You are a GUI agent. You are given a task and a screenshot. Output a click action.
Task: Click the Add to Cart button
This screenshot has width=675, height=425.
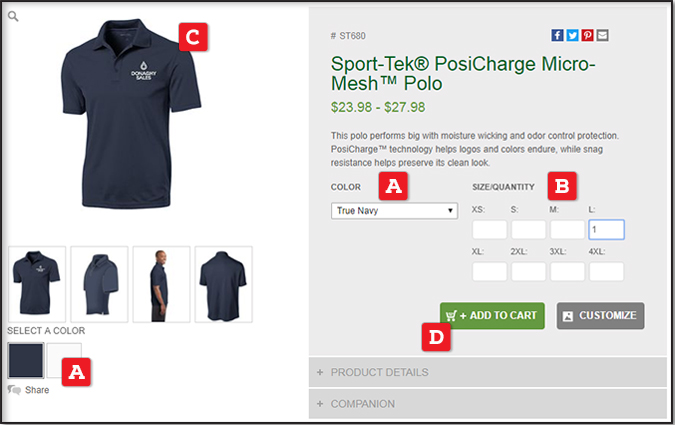coord(492,316)
